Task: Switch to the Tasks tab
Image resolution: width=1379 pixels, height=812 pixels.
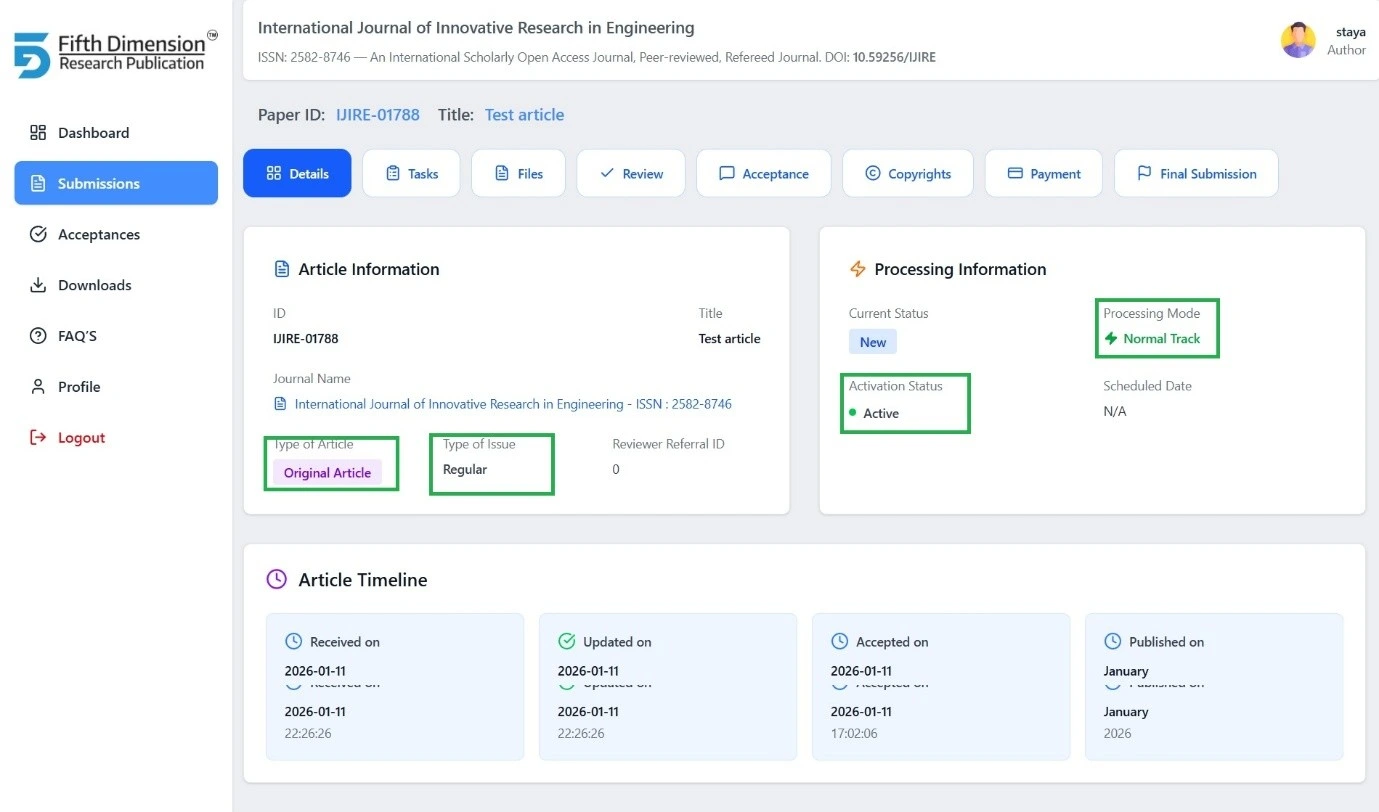Action: [x=411, y=173]
